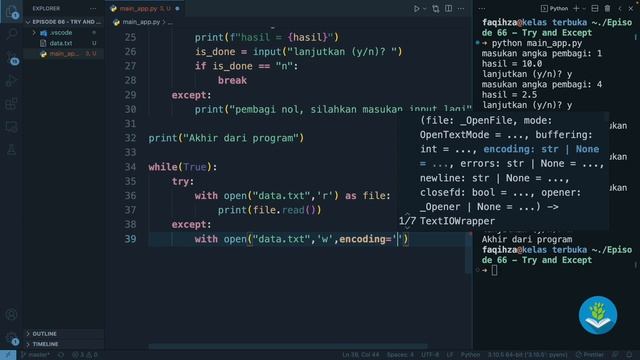Go to previous signature in the 1/7 hint
Screen dimensions: 640x360
[x=407, y=214]
